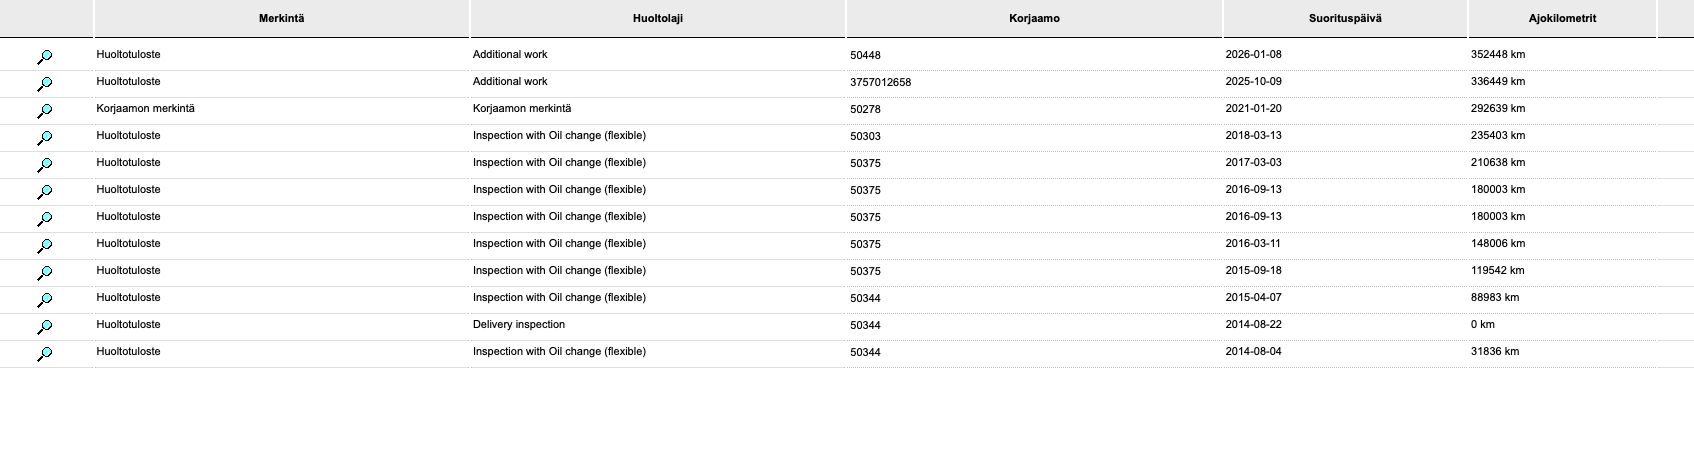This screenshot has width=1694, height=451.
Task: Click magnifier icon for 336449 km row
Action: click(x=45, y=84)
